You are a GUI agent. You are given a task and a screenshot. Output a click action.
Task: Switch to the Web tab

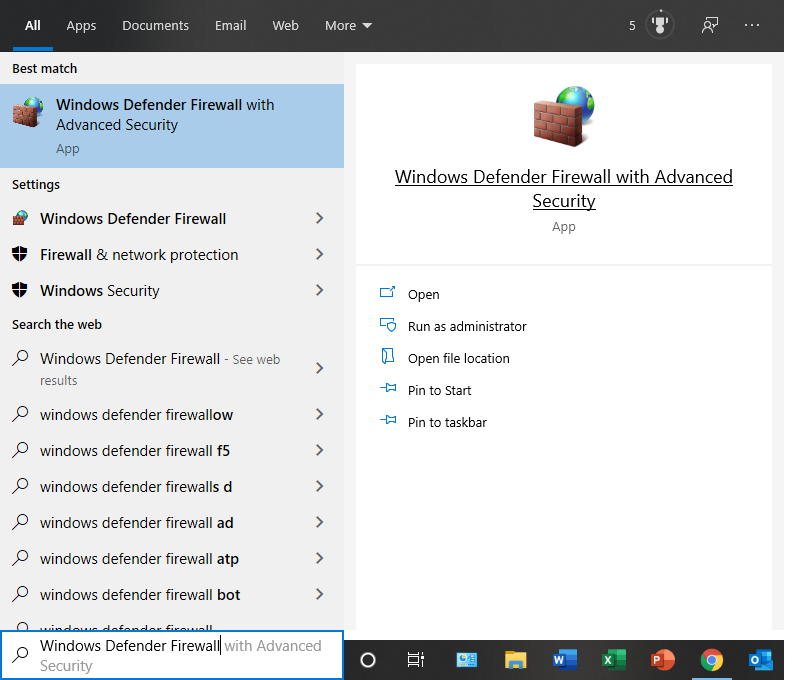[x=285, y=26]
